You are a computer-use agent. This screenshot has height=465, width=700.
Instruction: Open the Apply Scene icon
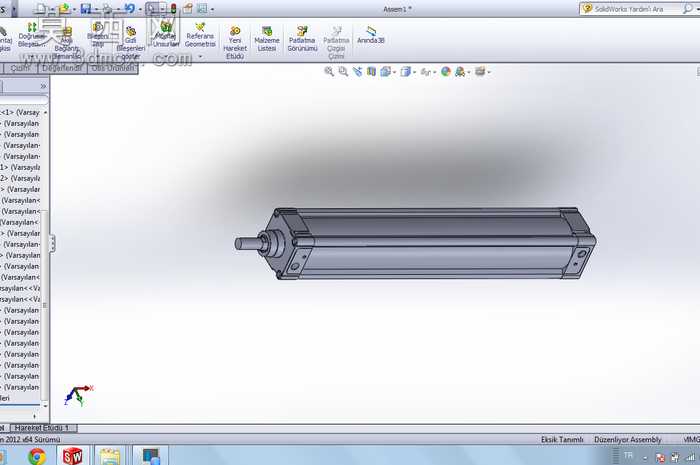coord(459,71)
